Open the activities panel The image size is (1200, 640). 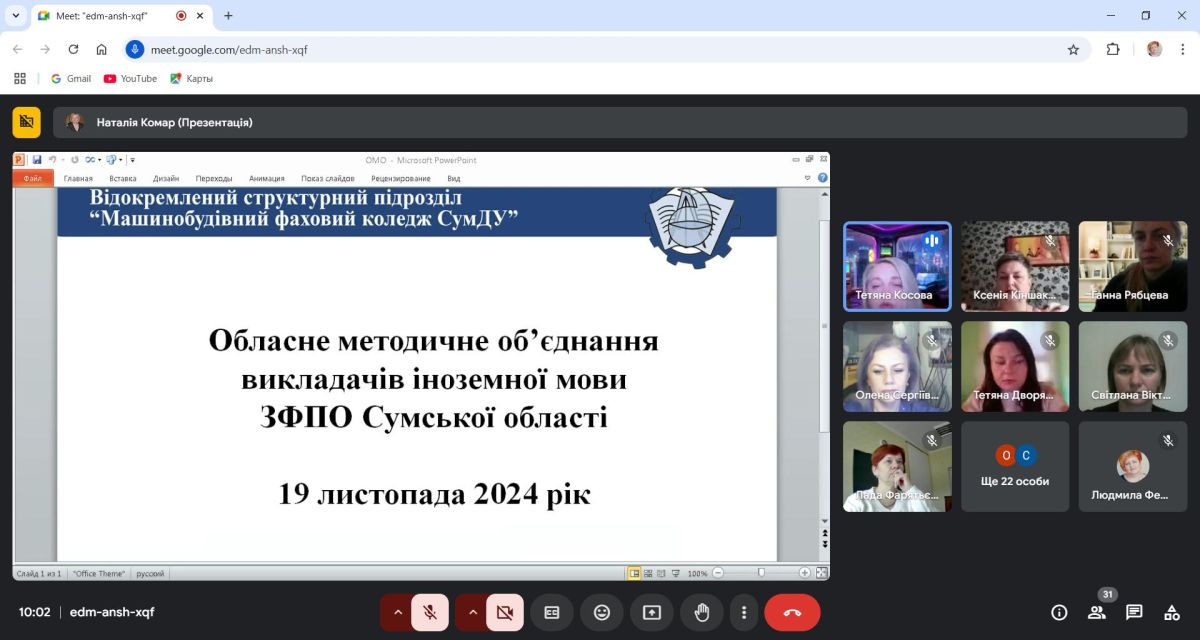coord(1172,612)
